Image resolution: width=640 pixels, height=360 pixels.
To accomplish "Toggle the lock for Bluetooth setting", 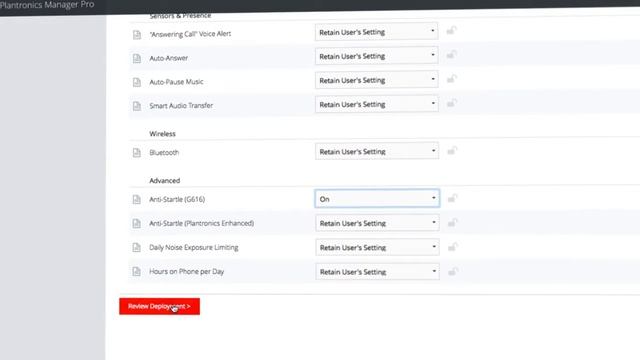I will pos(452,151).
